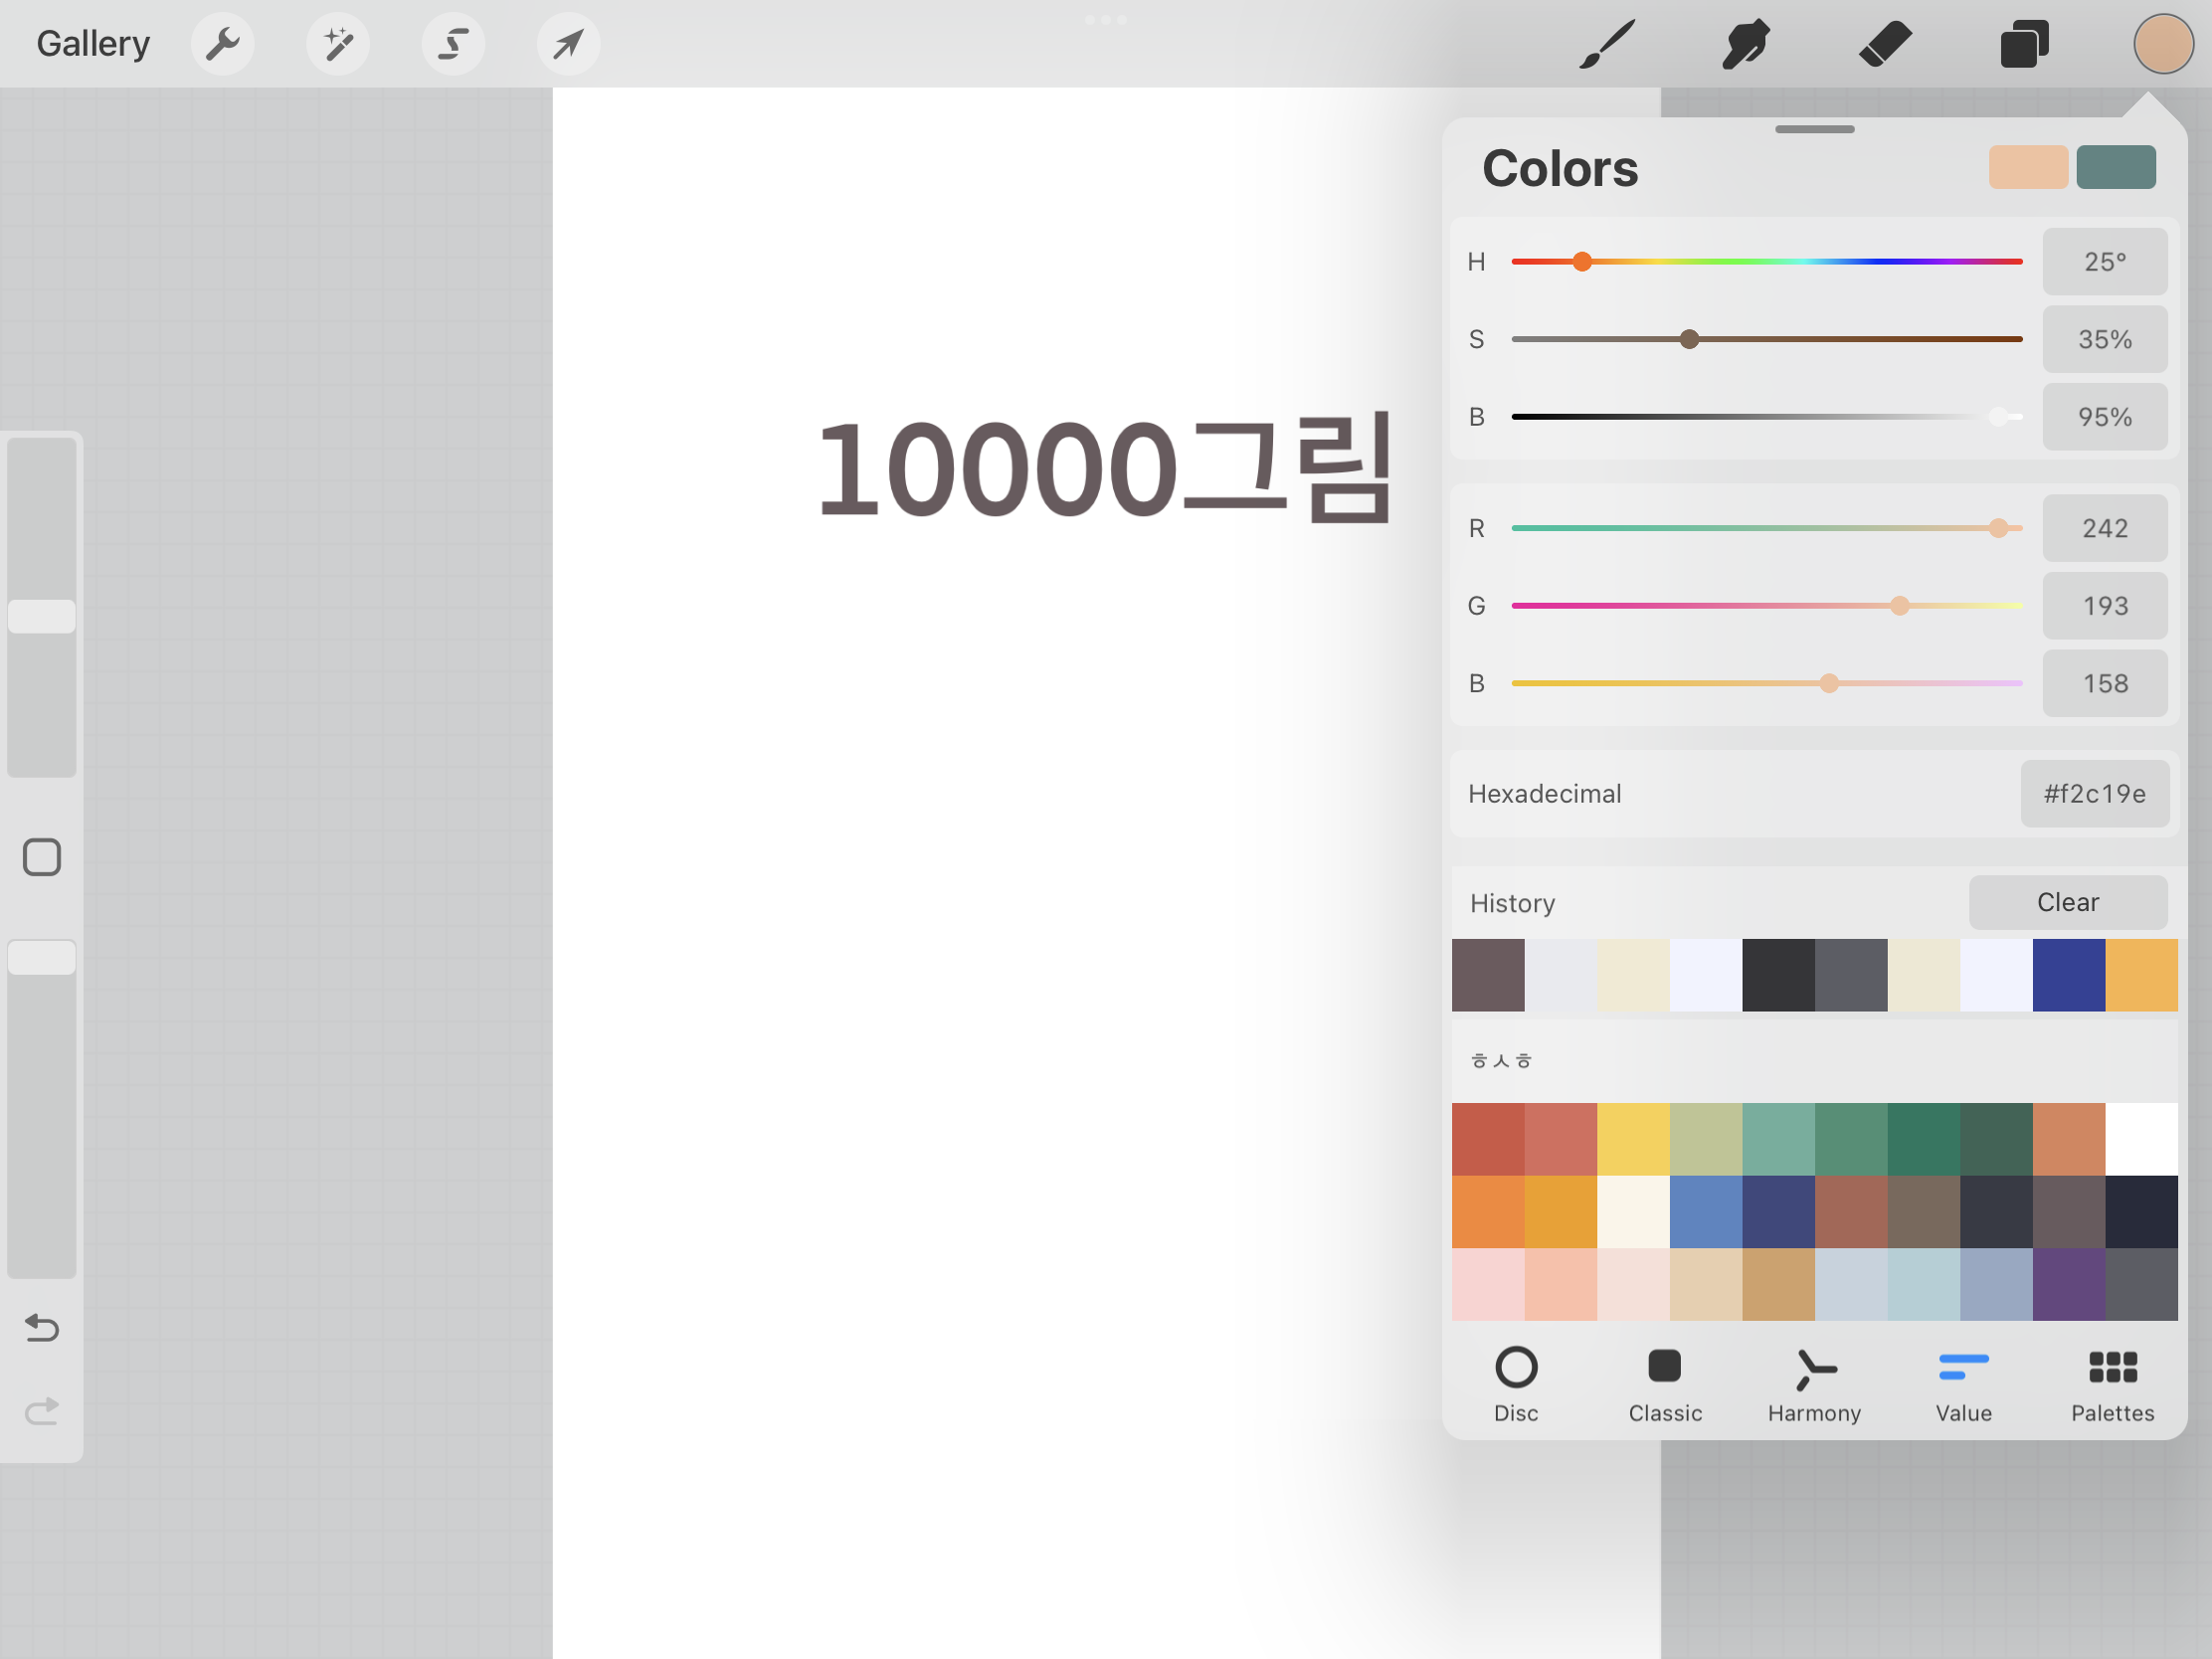Screen dimensions: 2212x1659
Task: Open the Actions wrench menu
Action: point(222,44)
